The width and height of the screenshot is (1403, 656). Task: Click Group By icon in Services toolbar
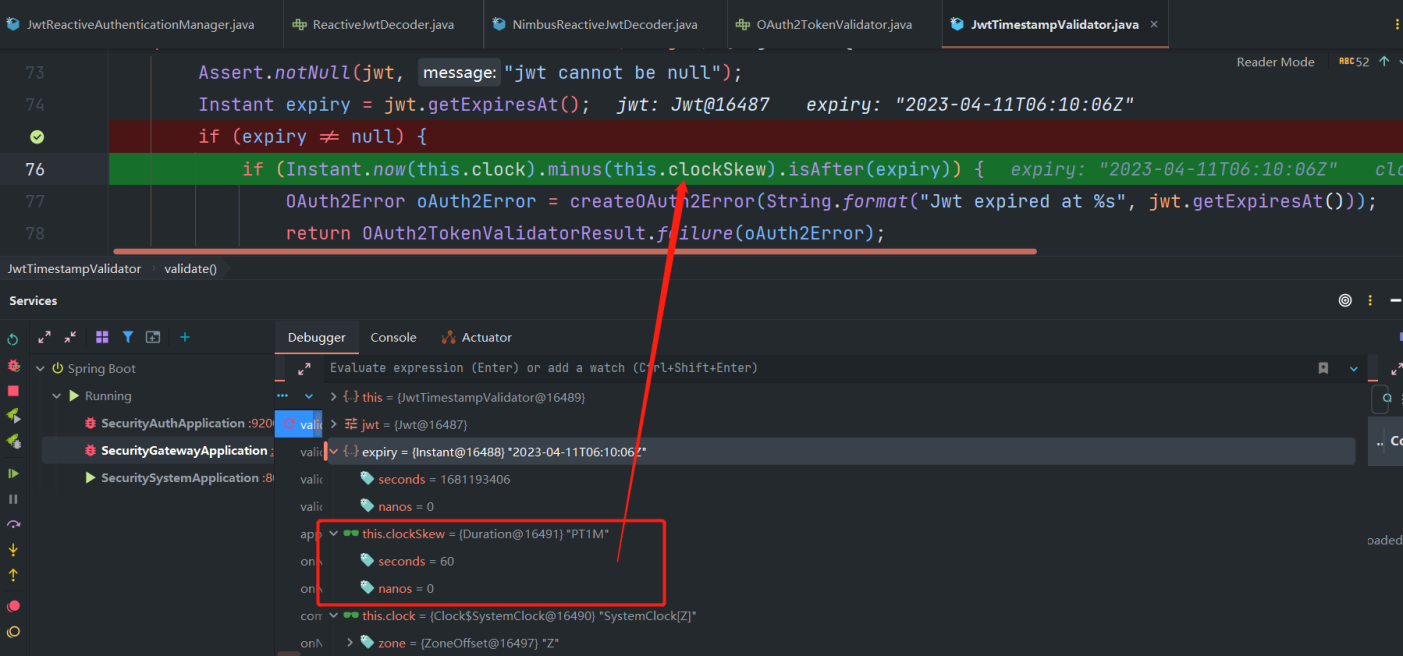[102, 338]
